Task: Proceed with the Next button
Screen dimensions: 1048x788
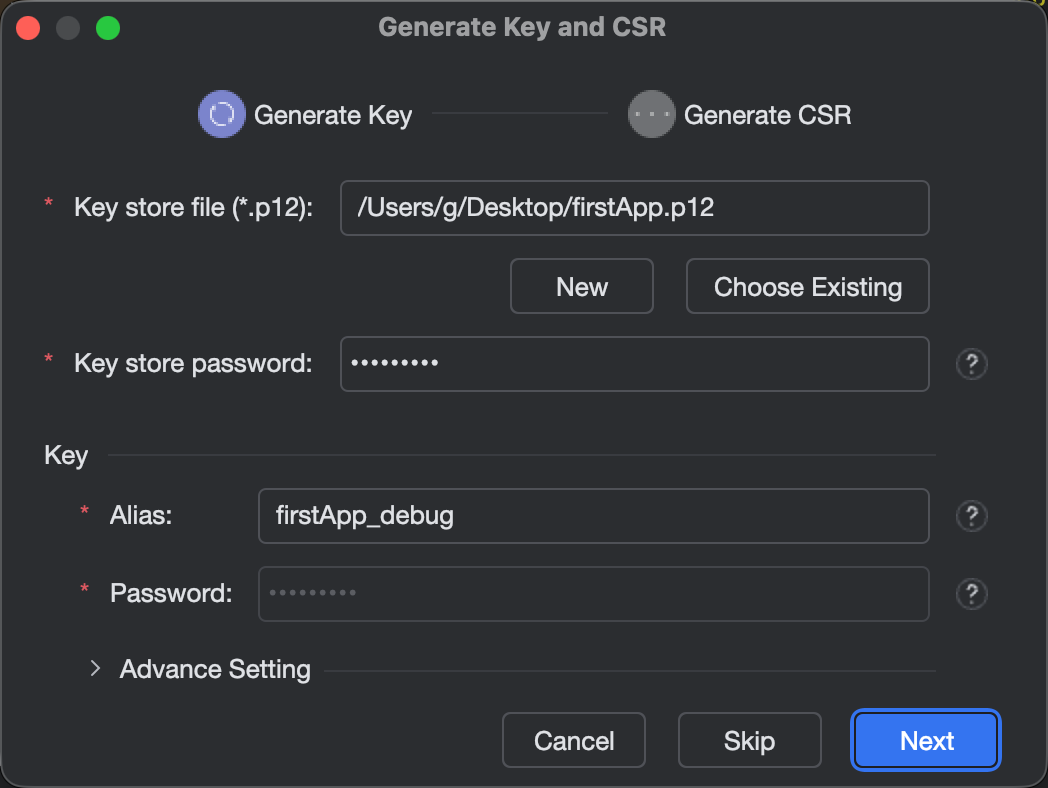Action: tap(926, 741)
